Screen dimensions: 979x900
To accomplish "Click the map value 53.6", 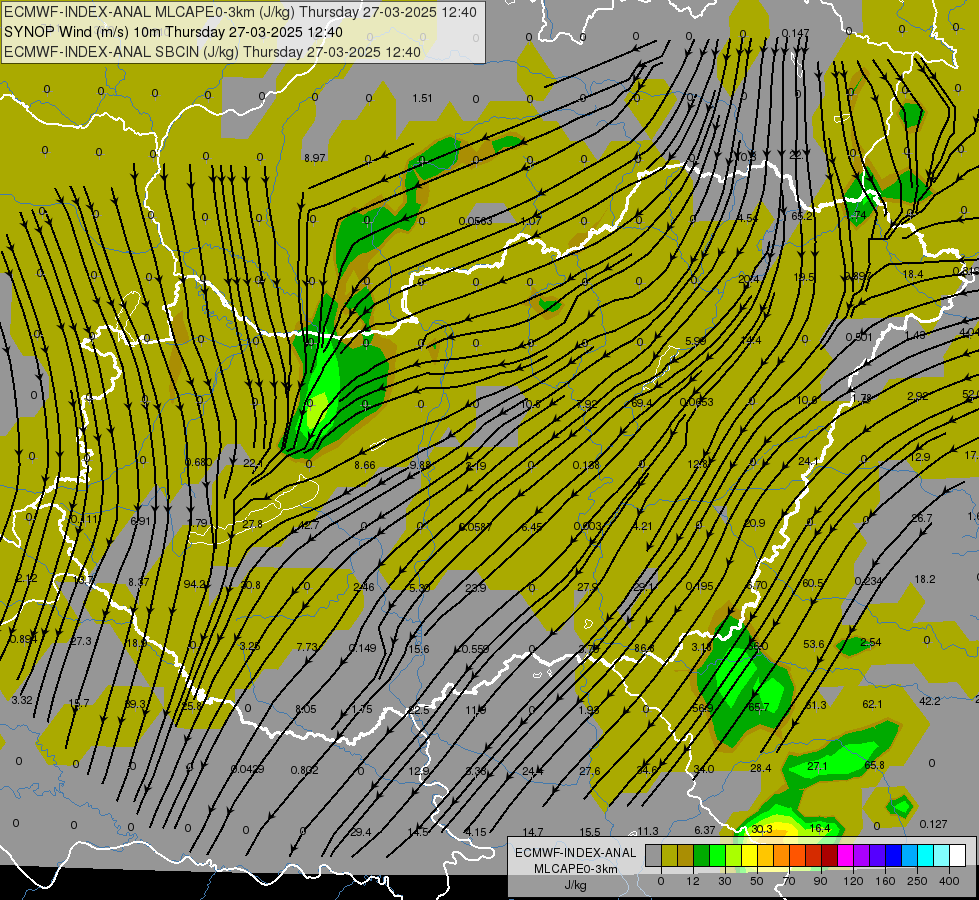I will (x=814, y=644).
